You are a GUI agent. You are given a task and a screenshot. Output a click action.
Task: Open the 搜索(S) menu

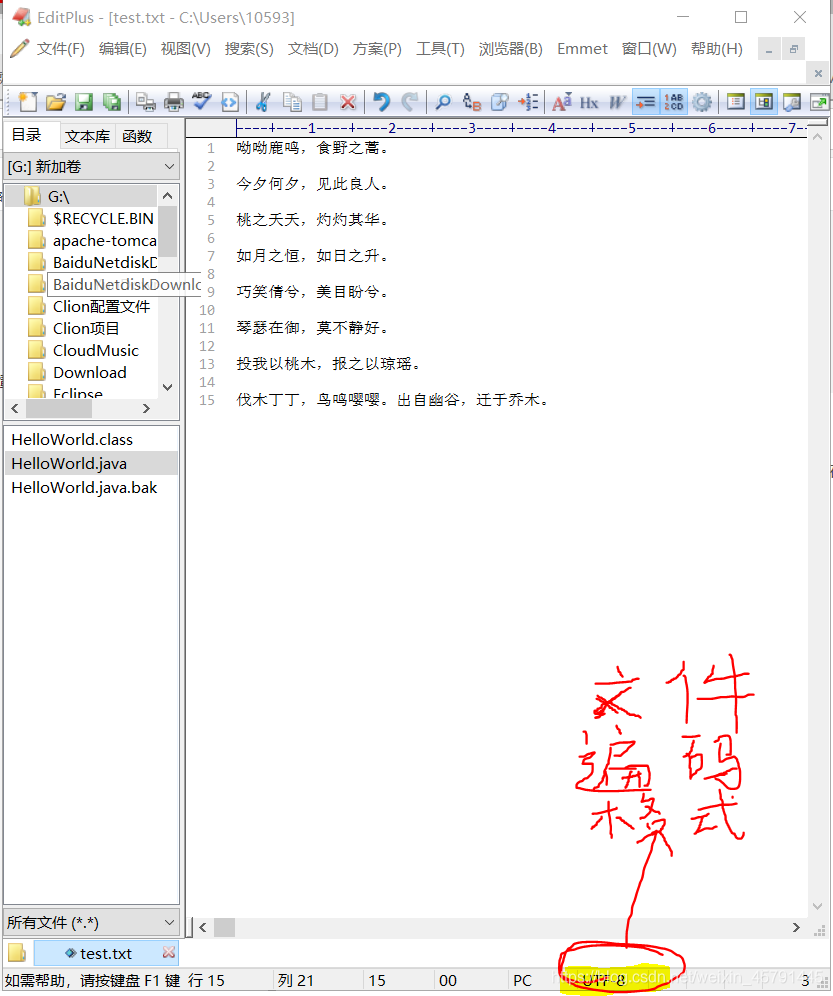tap(249, 49)
